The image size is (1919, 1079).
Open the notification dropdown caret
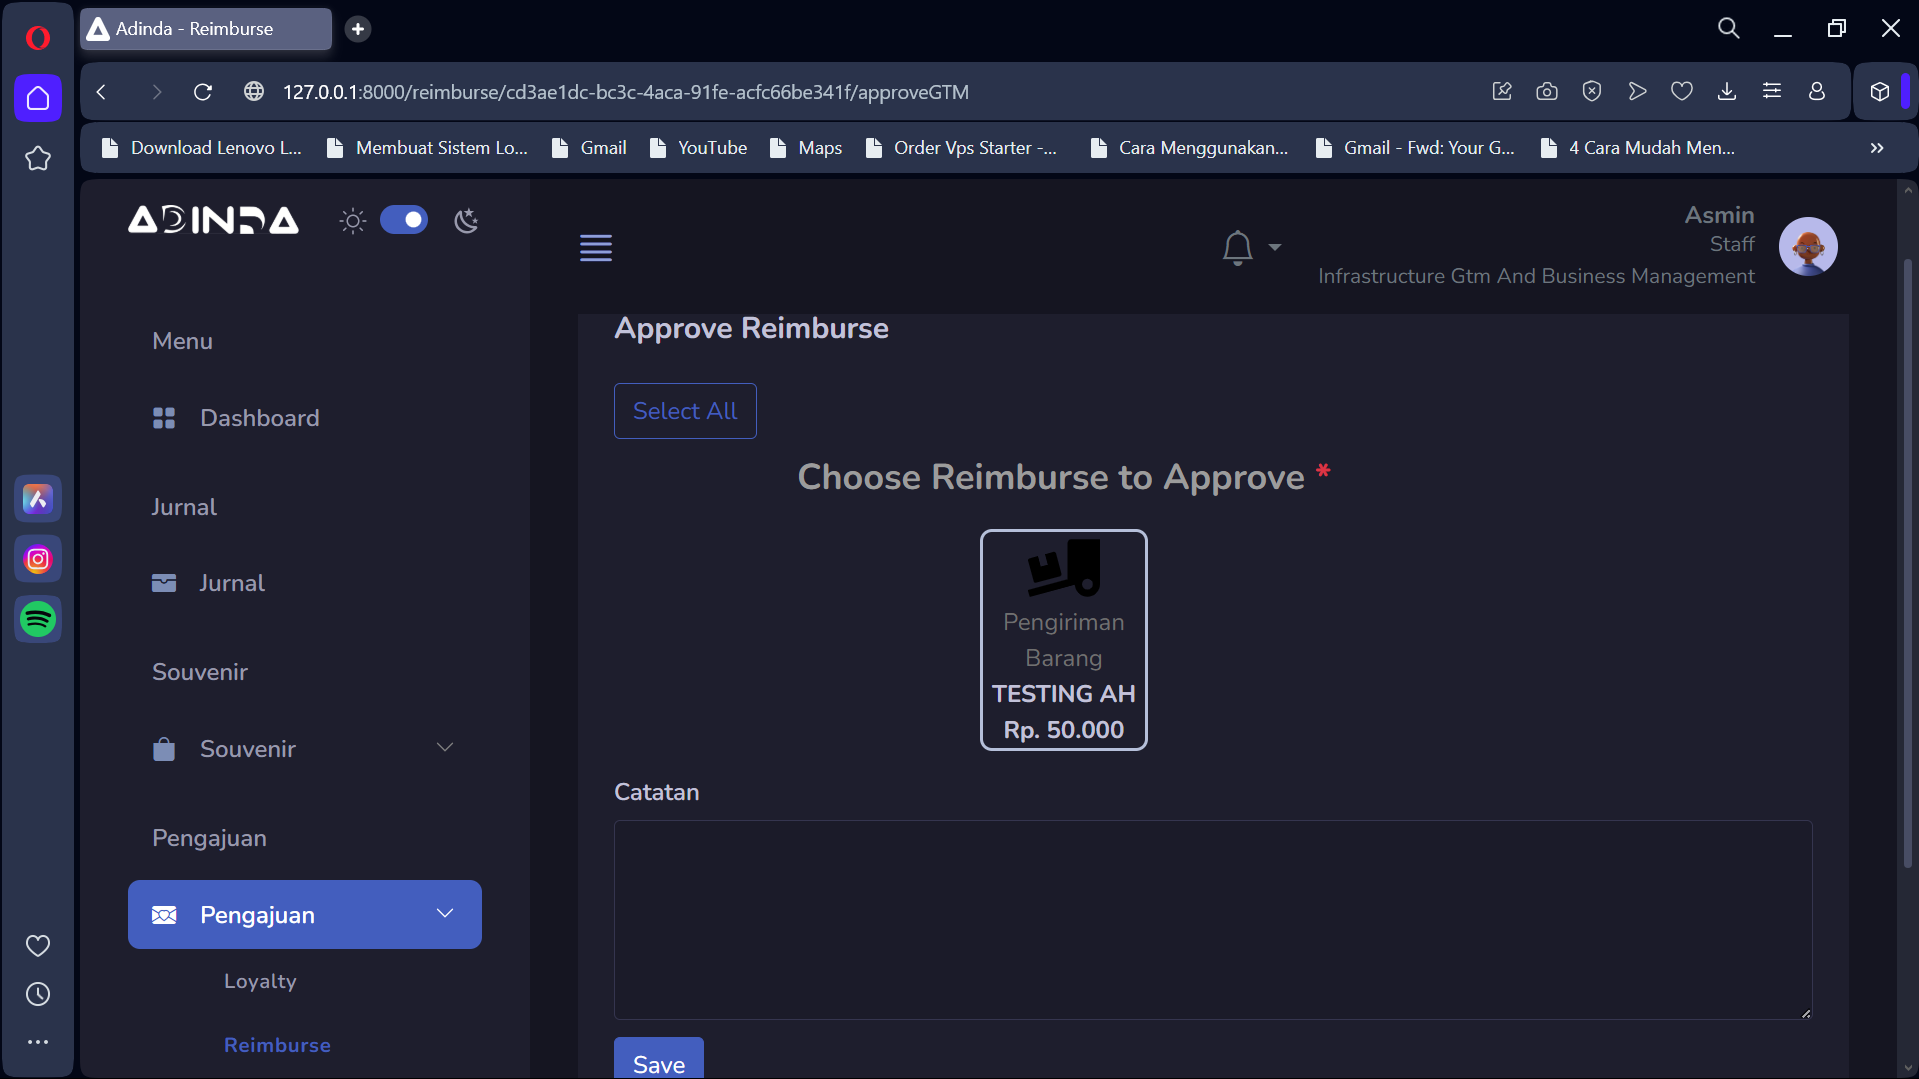(x=1275, y=247)
